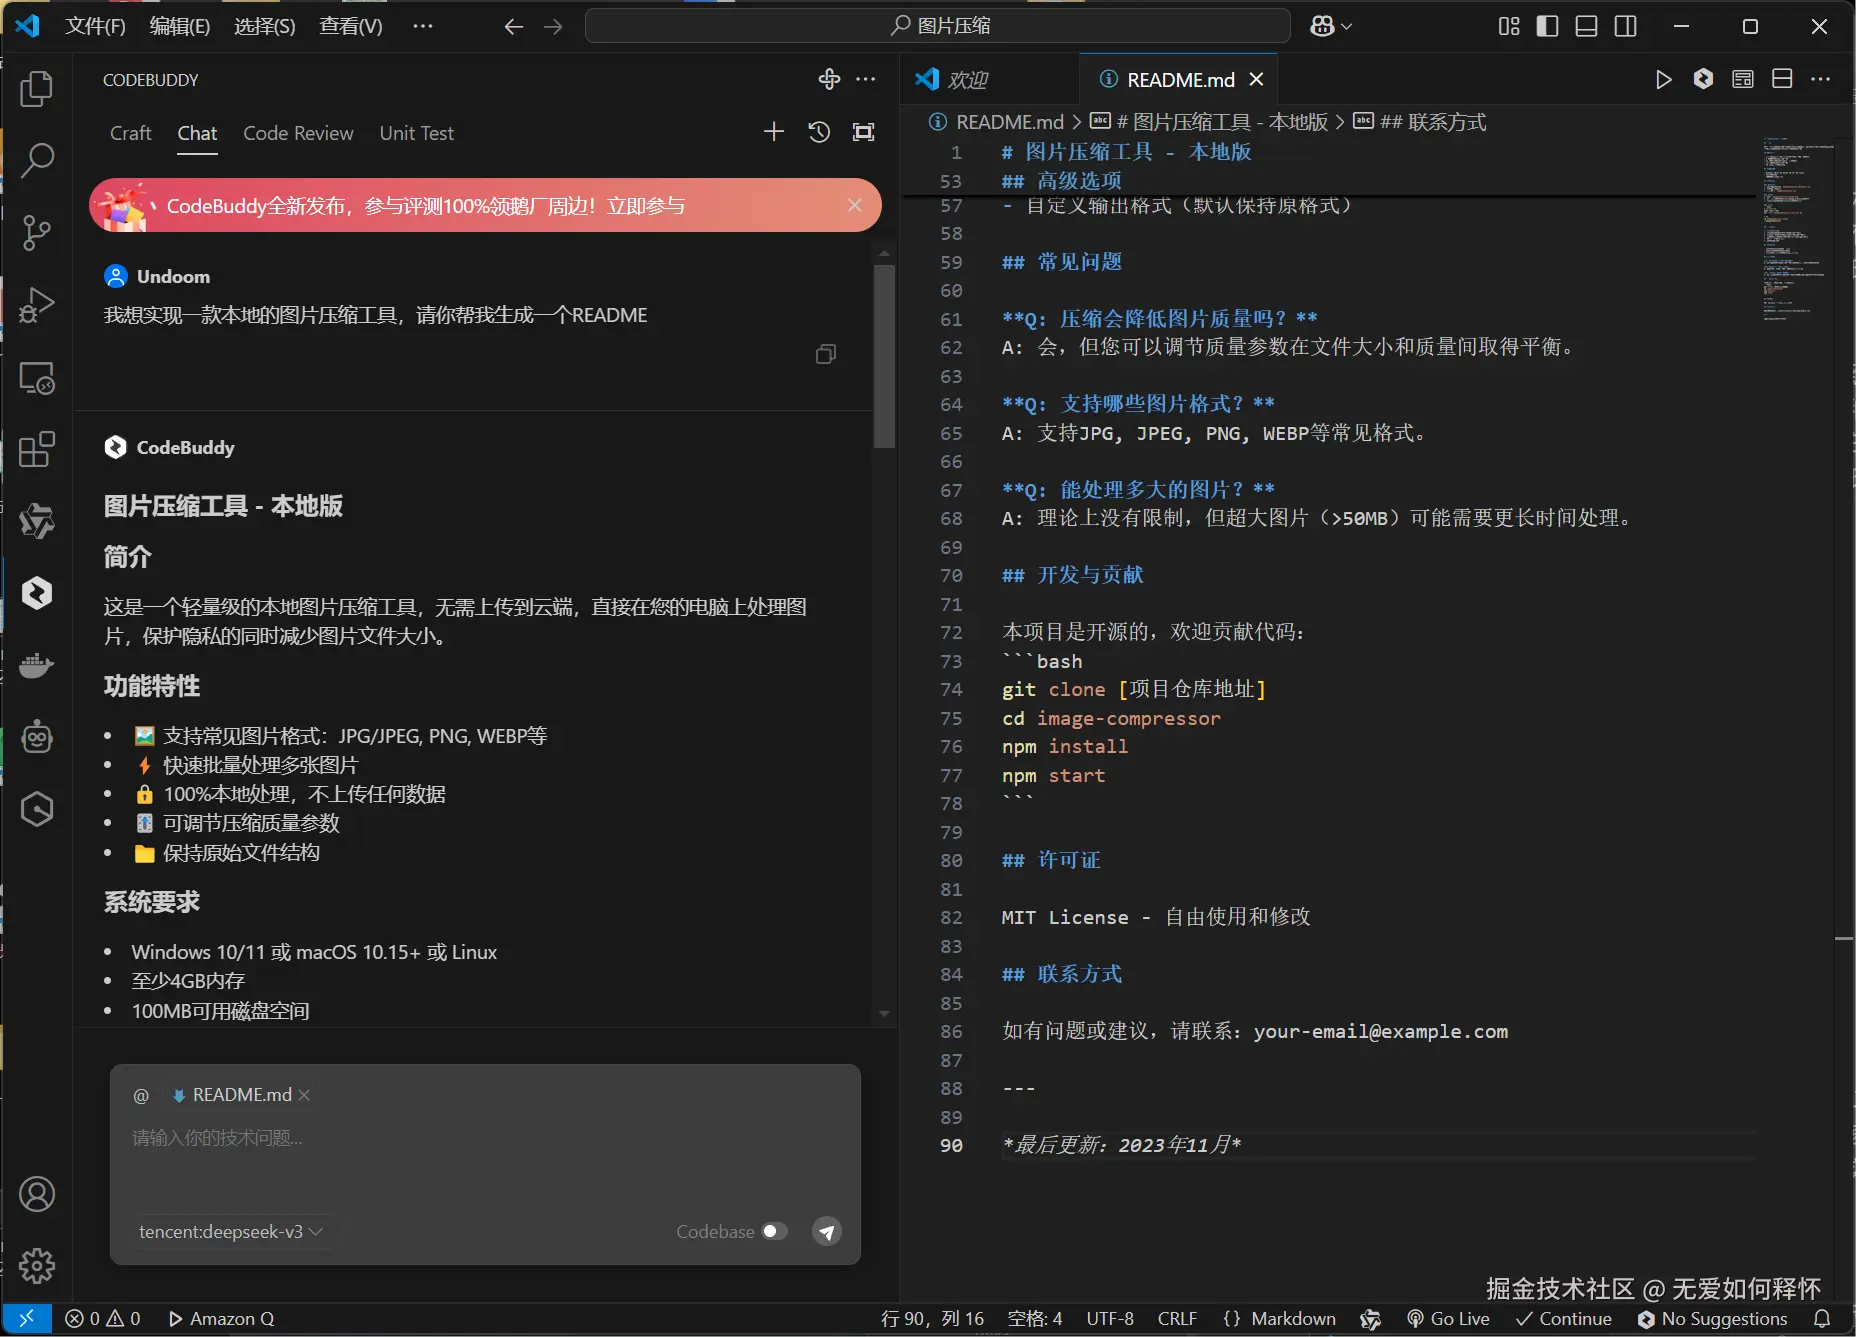Click Continue in status bar
The height and width of the screenshot is (1337, 1856).
pyautogui.click(x=1563, y=1319)
